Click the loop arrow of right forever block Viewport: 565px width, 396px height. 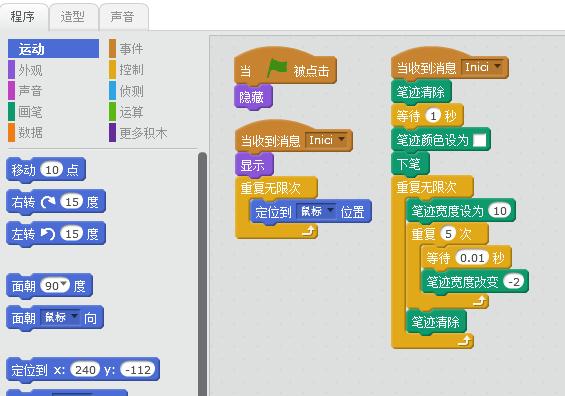tap(464, 340)
